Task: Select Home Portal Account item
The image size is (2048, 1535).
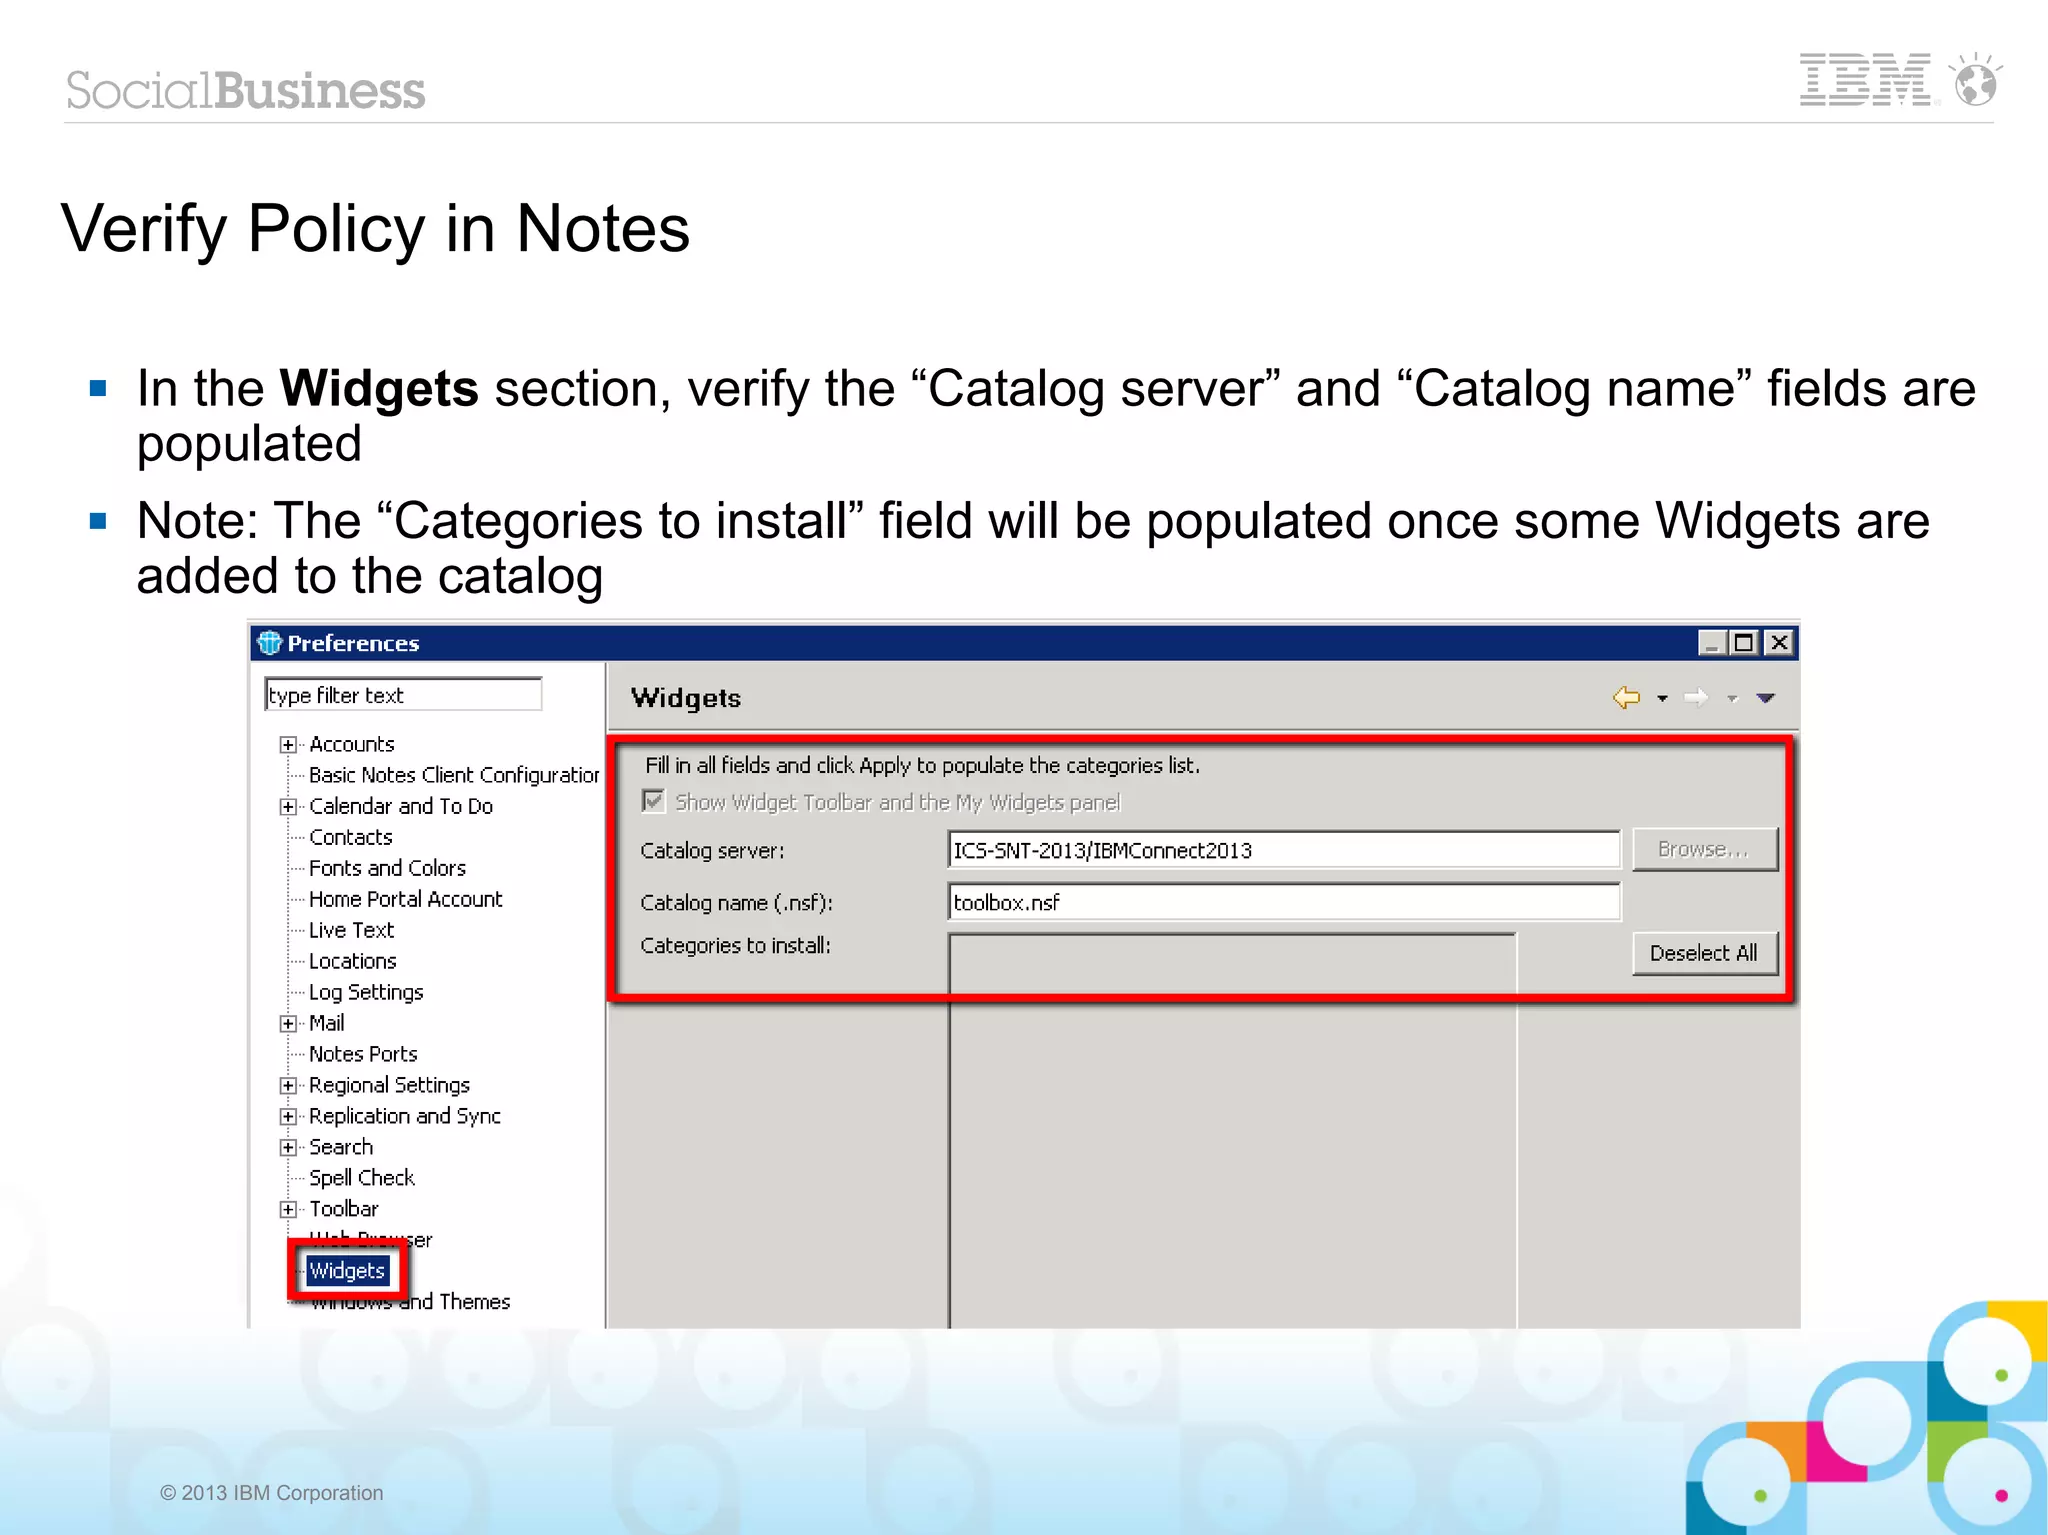Action: coord(406,899)
